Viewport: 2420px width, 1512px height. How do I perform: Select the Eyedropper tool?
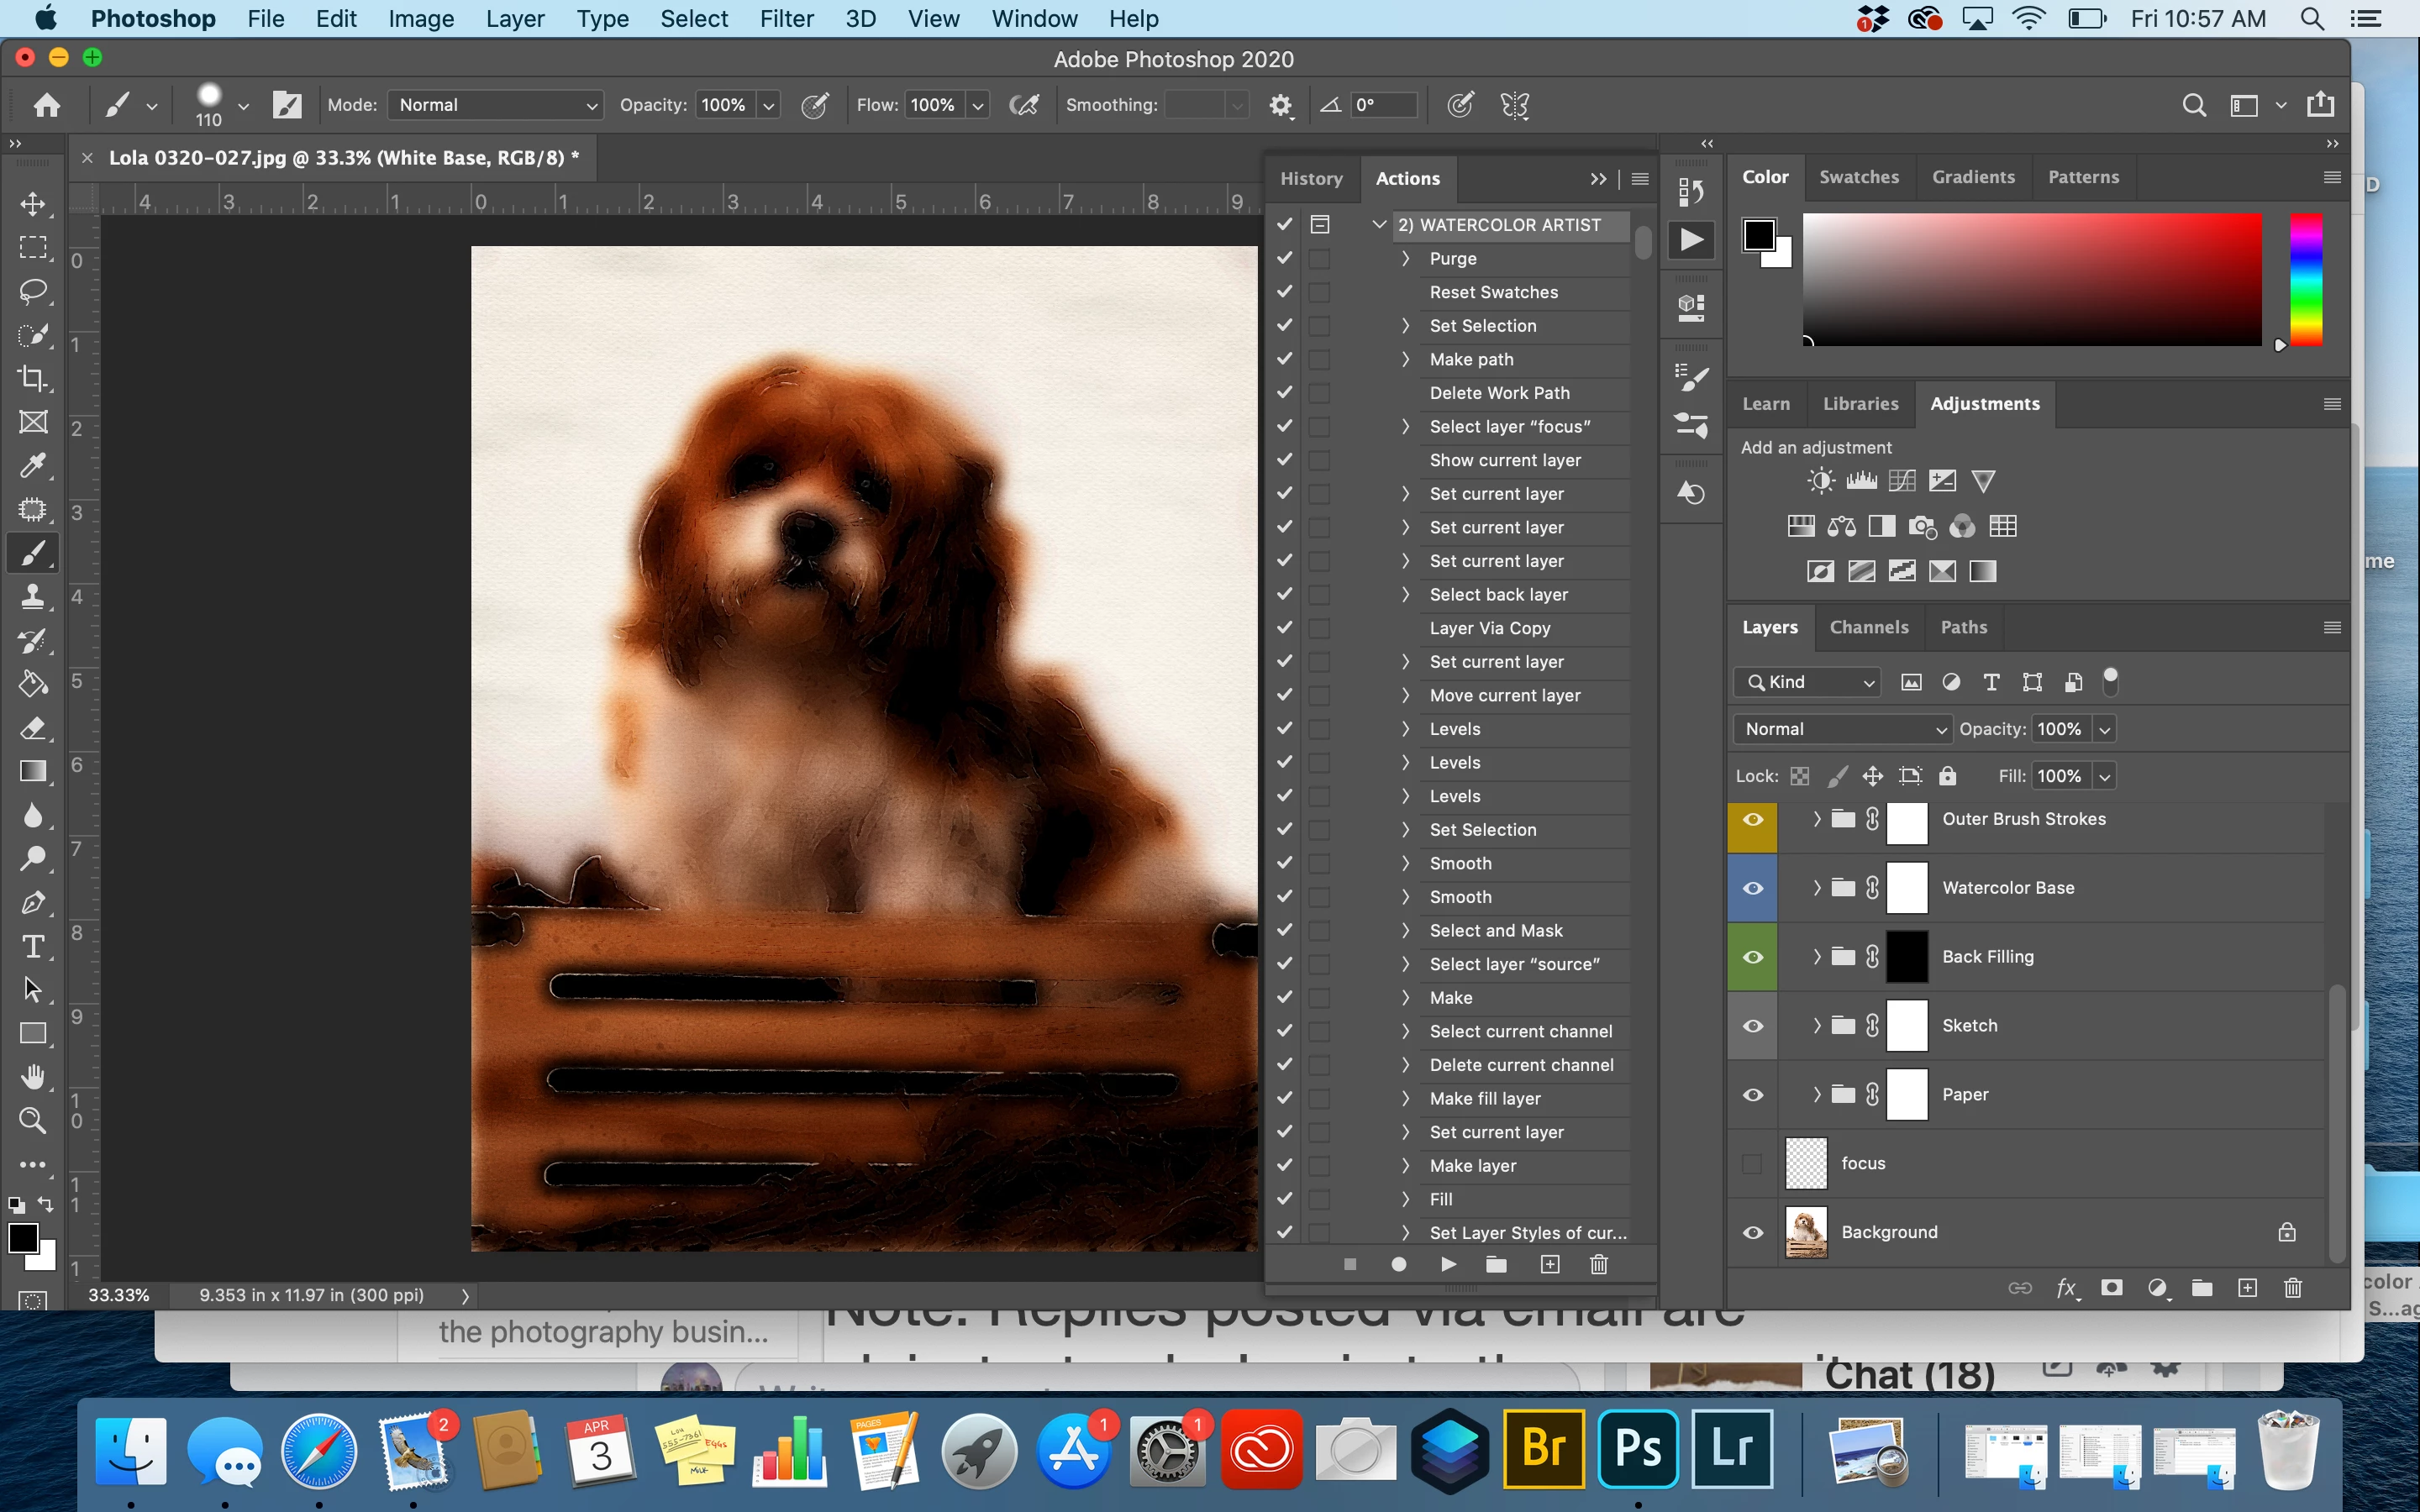(x=33, y=466)
